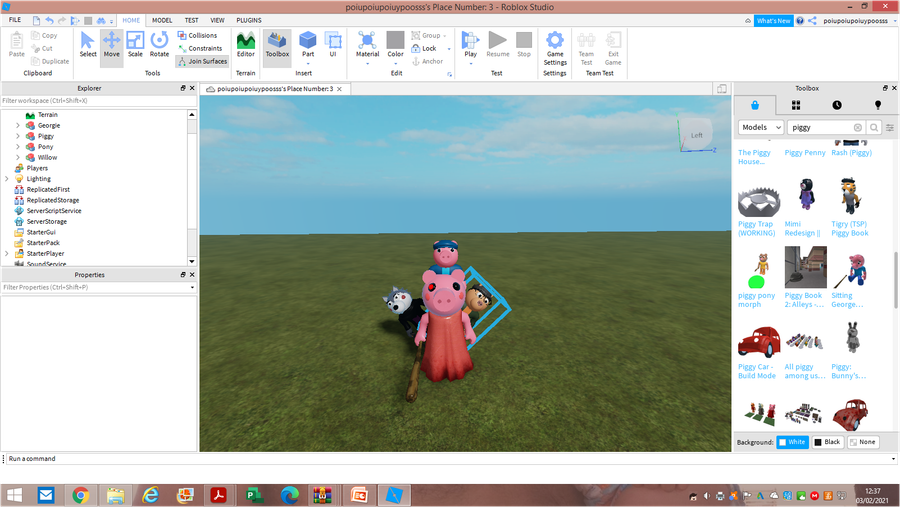
Task: Click the Resume test button
Action: point(498,45)
